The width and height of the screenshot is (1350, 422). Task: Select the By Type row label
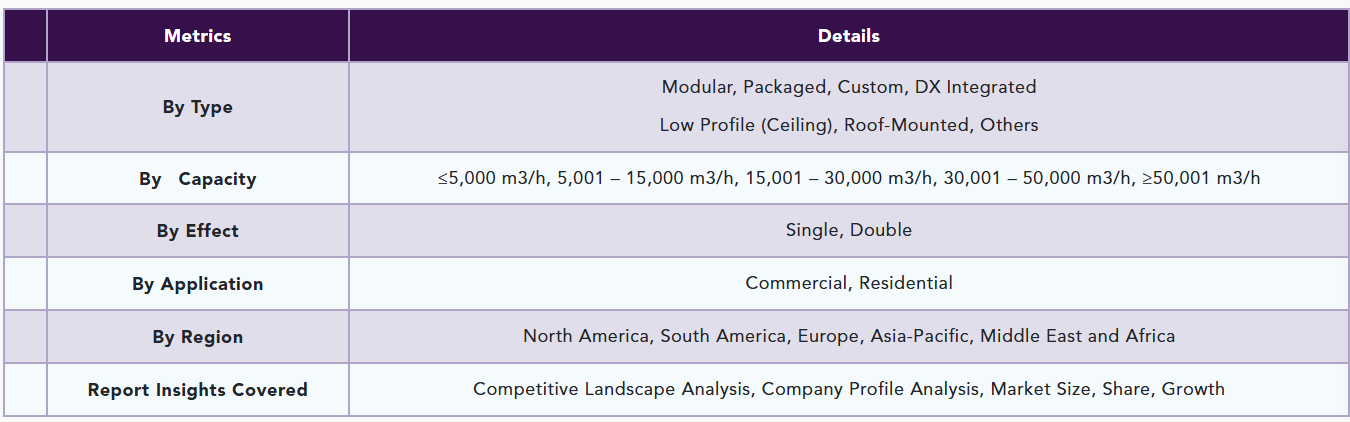pos(197,107)
